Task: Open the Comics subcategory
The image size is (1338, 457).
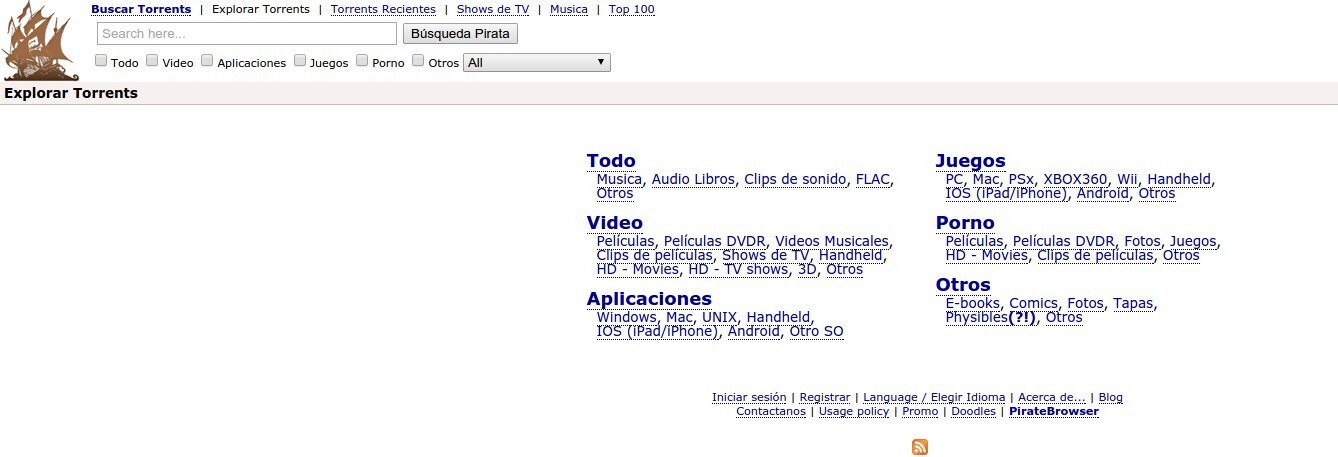Action: (1033, 304)
